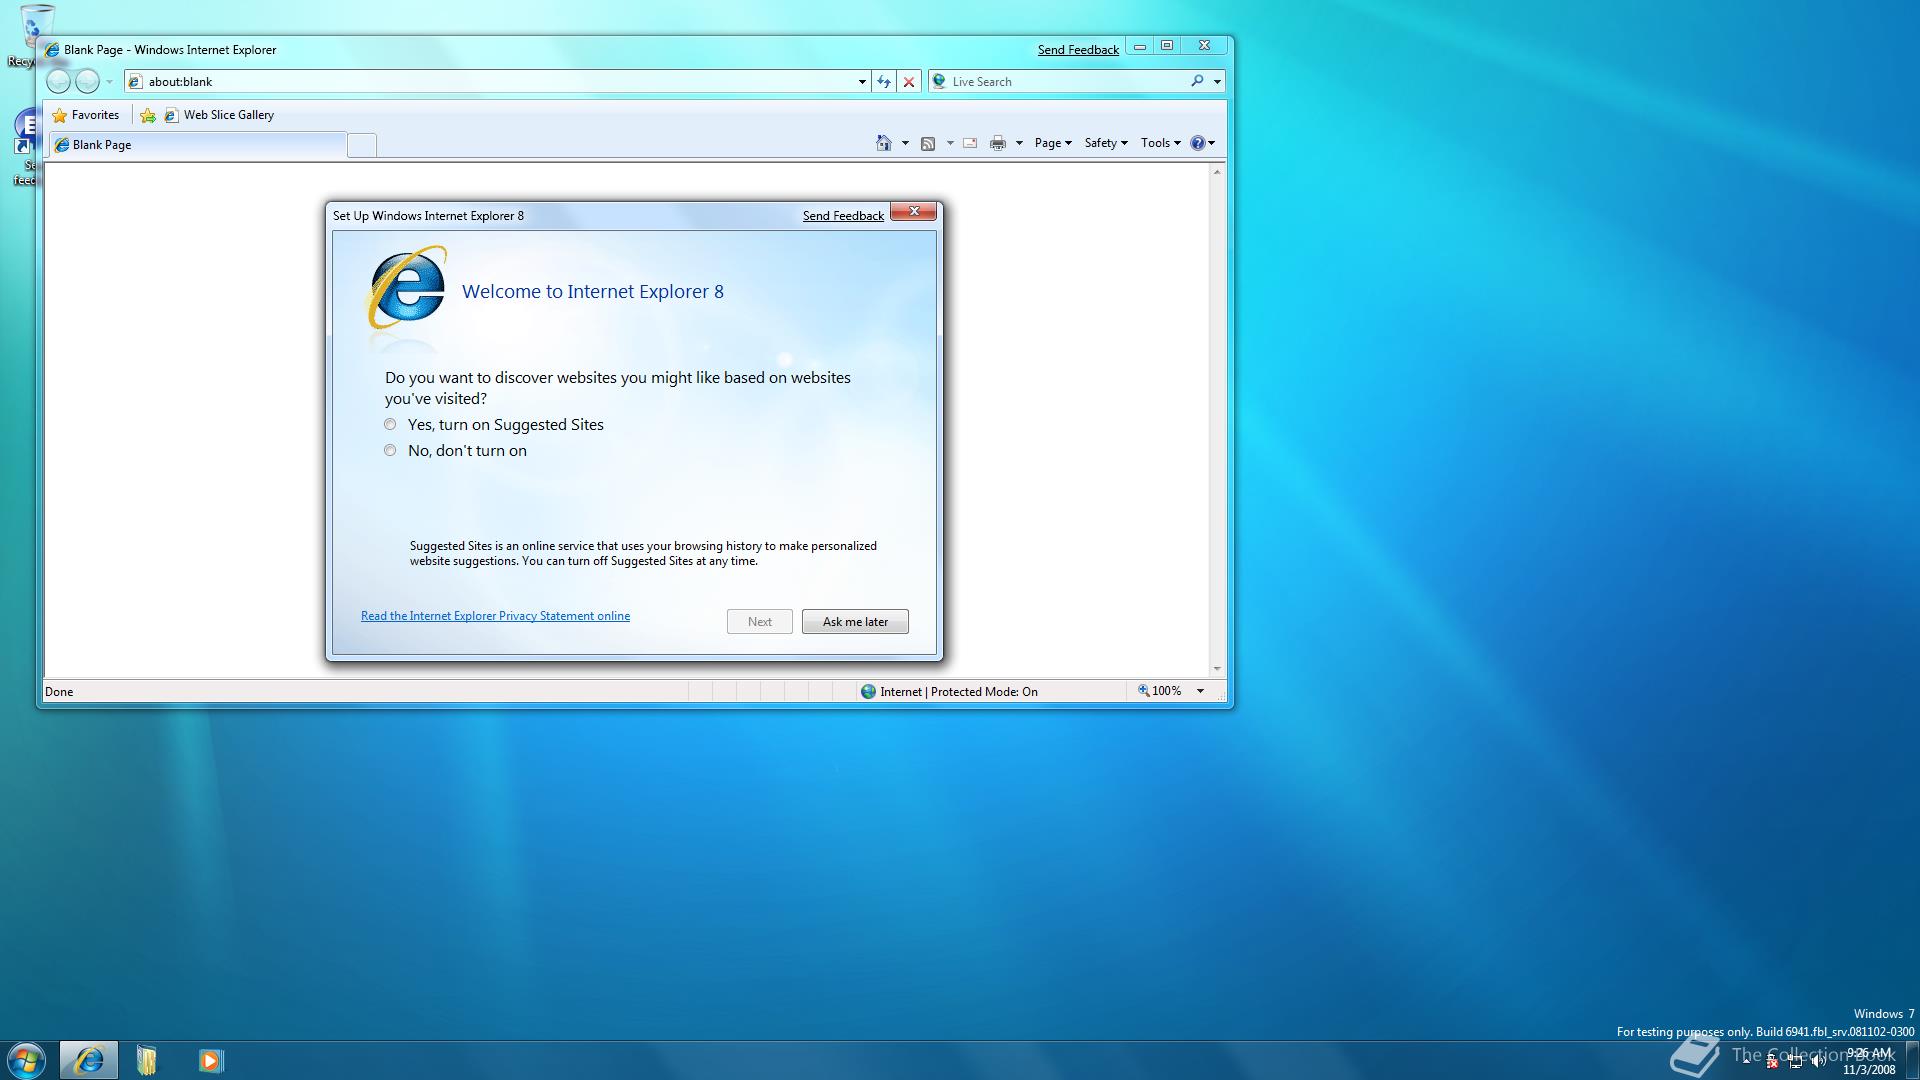Open the Safety menu
Screen dimensions: 1920x1080
(1106, 143)
